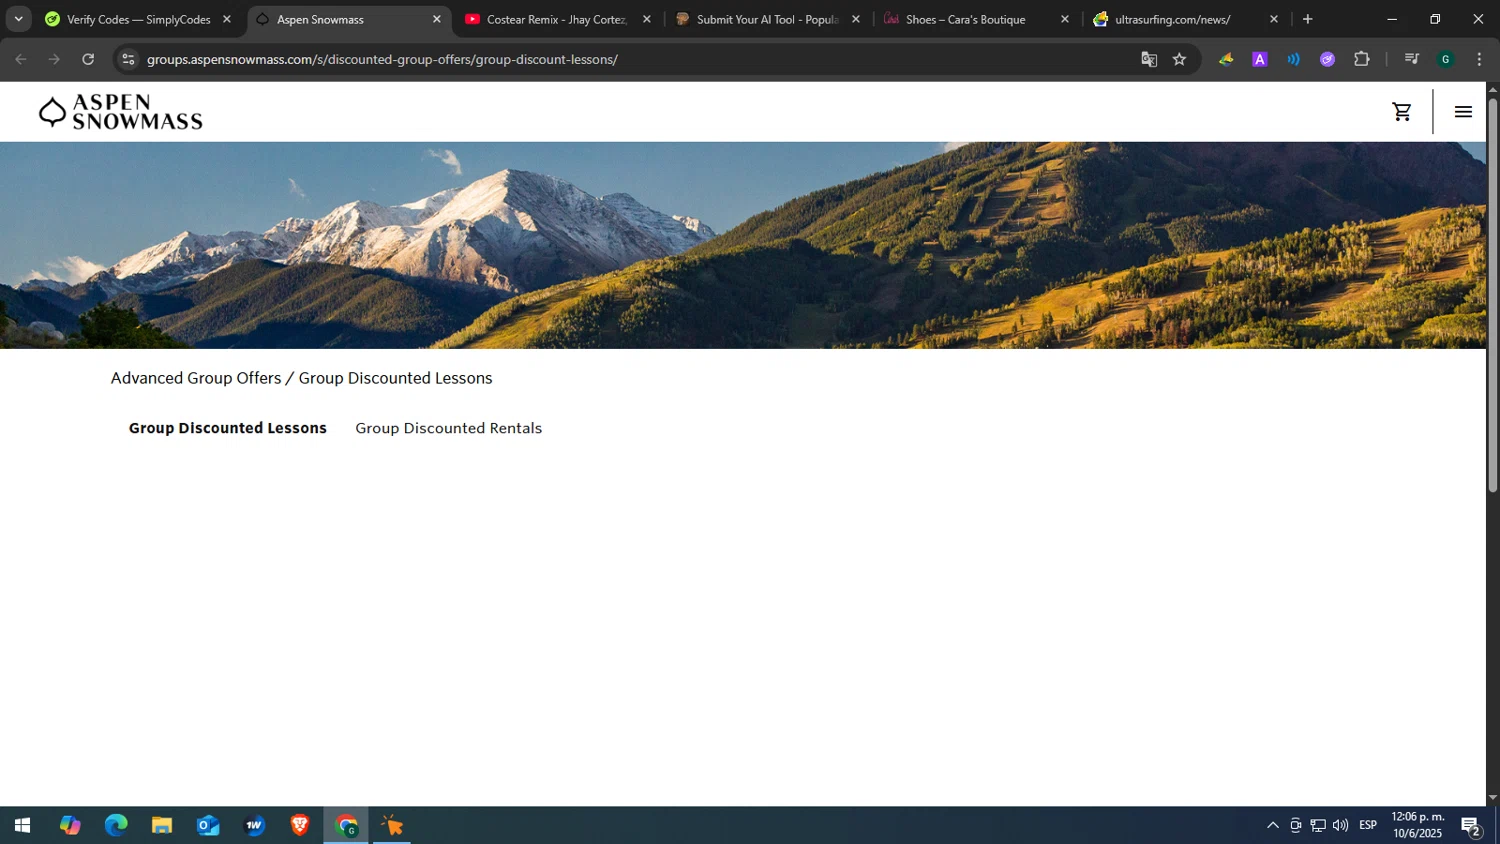1500x844 pixels.
Task: Open Advanced Group Offers breadcrumb link
Action: [196, 378]
